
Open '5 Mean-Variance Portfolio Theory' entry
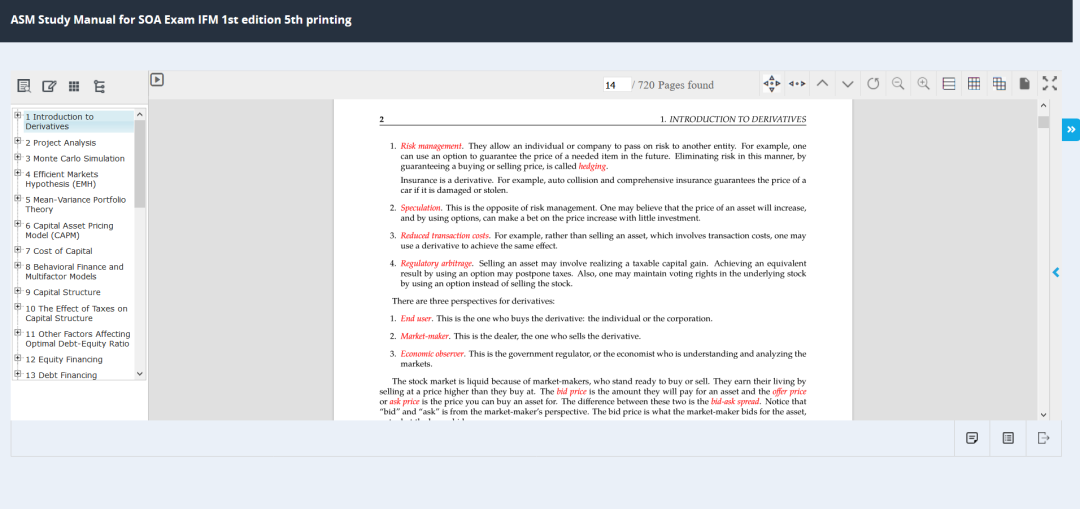[x=76, y=205]
